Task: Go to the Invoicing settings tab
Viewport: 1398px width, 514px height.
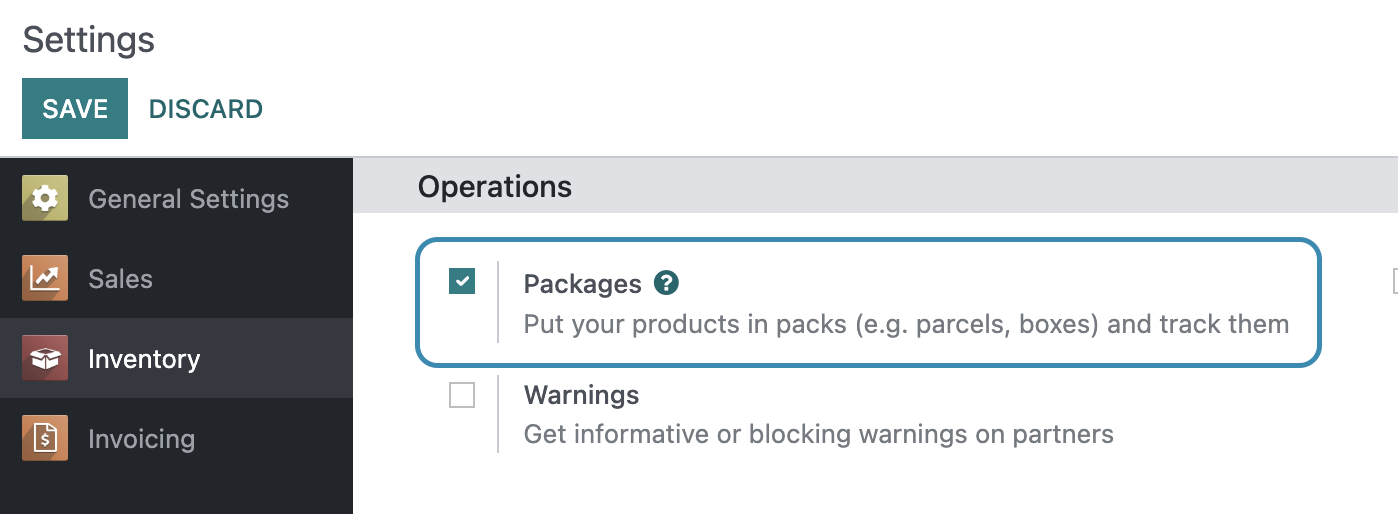Action: point(141,439)
